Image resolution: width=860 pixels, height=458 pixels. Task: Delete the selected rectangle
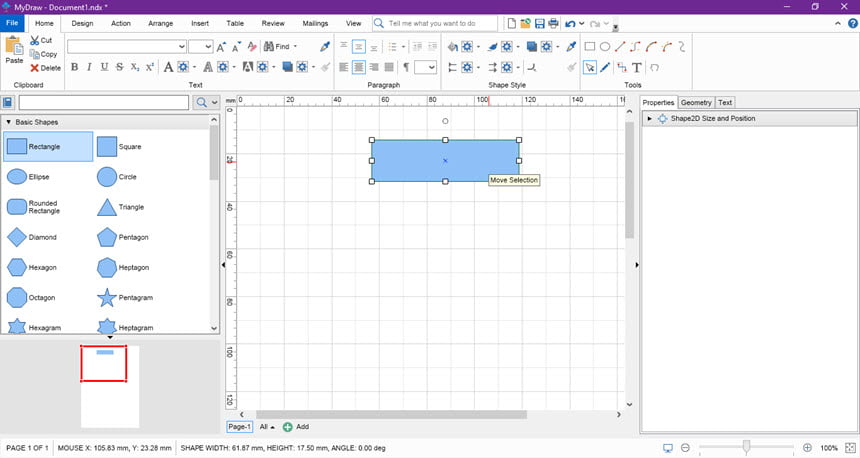click(x=46, y=68)
